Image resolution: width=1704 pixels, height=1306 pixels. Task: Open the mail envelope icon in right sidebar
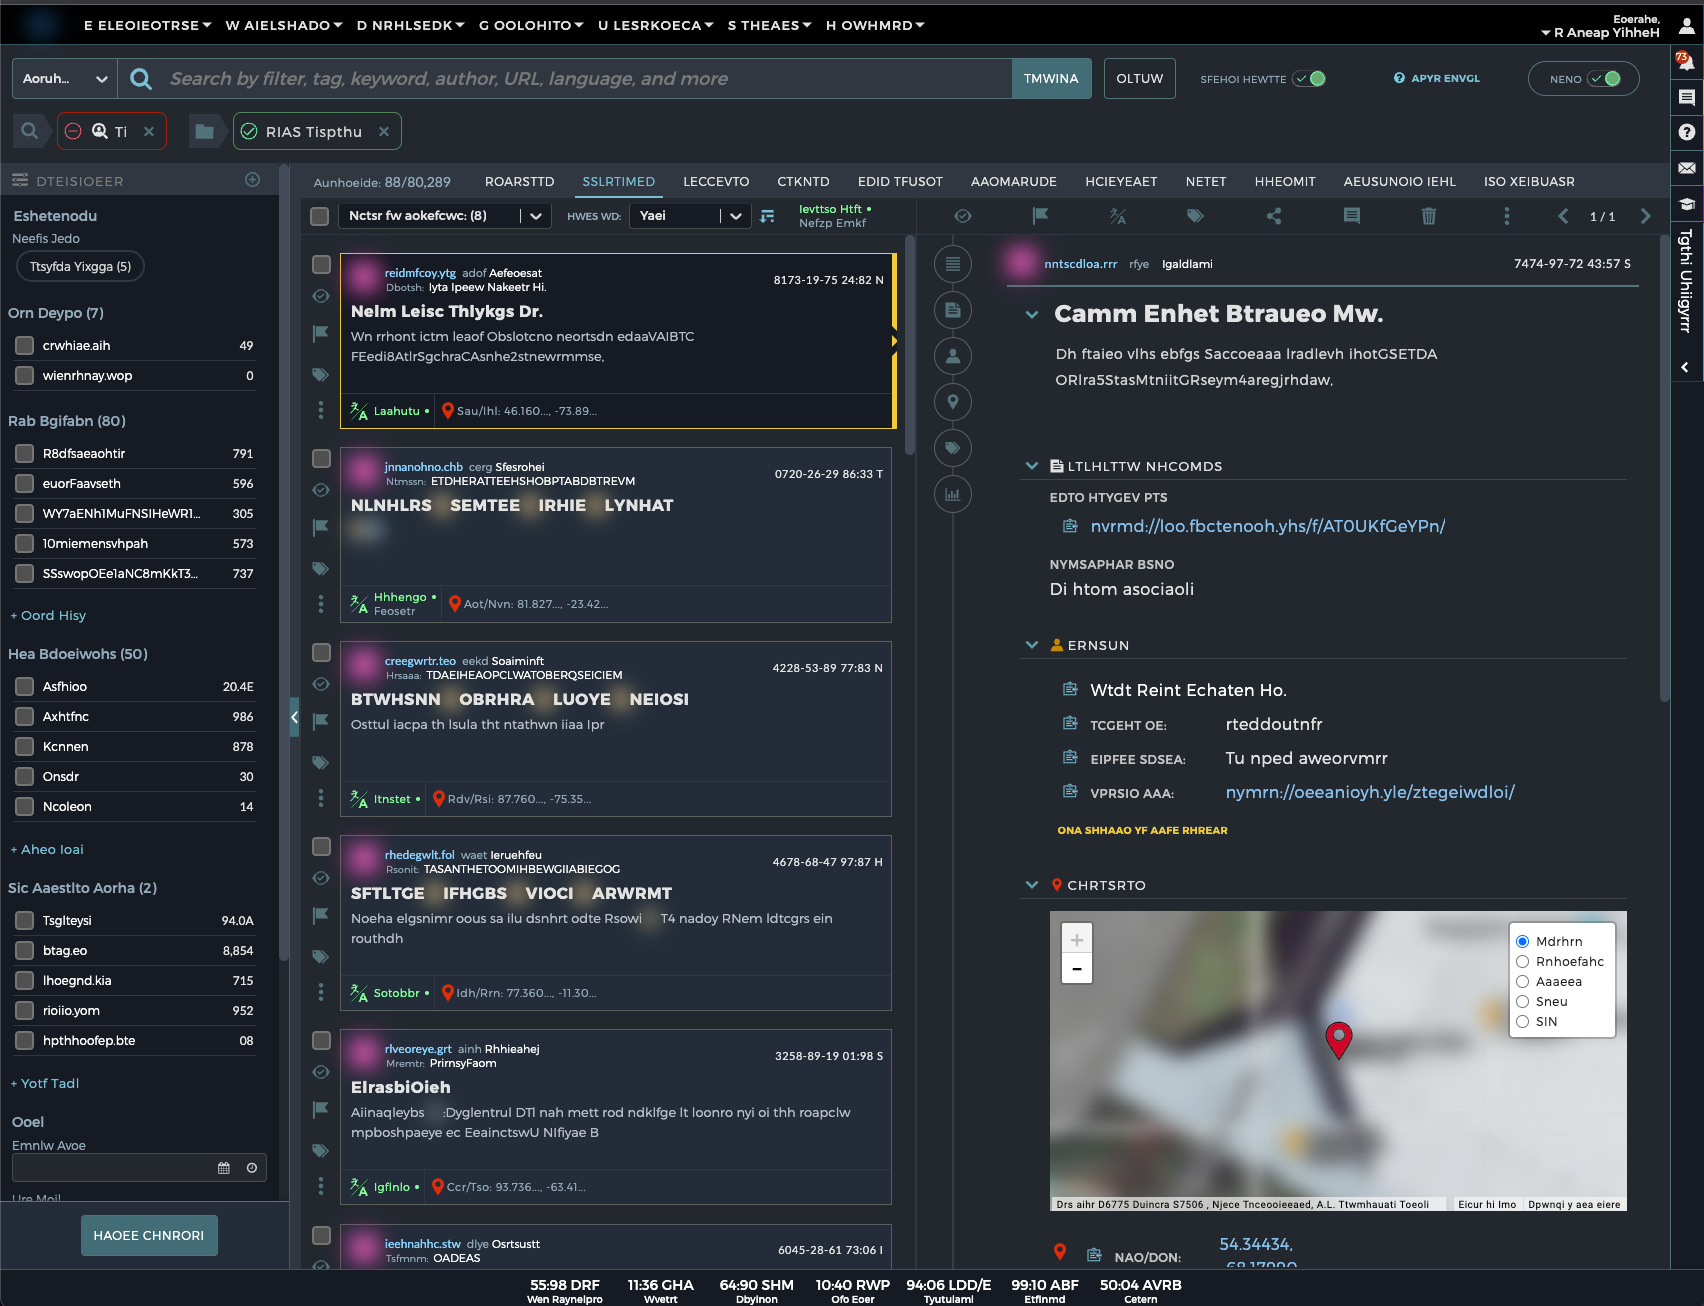click(x=1686, y=168)
